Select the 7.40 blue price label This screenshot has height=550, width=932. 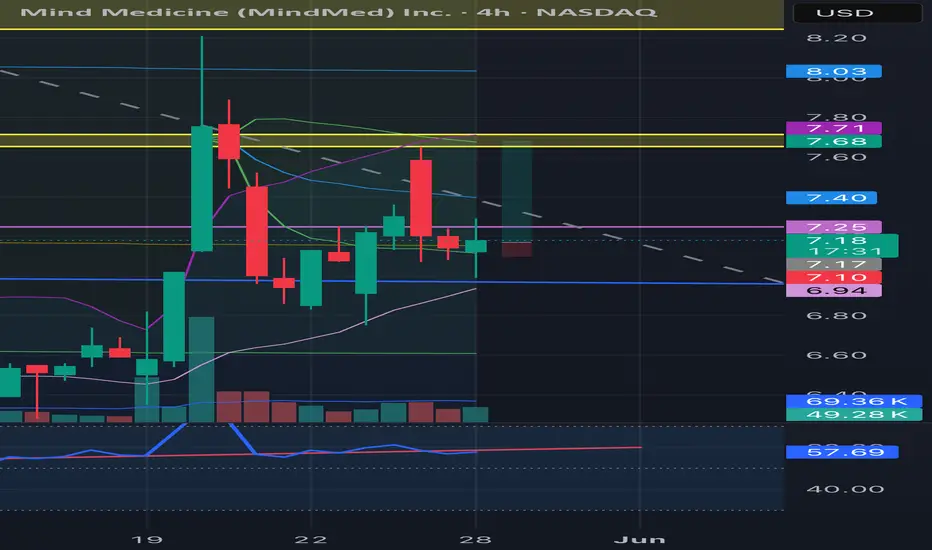[831, 197]
